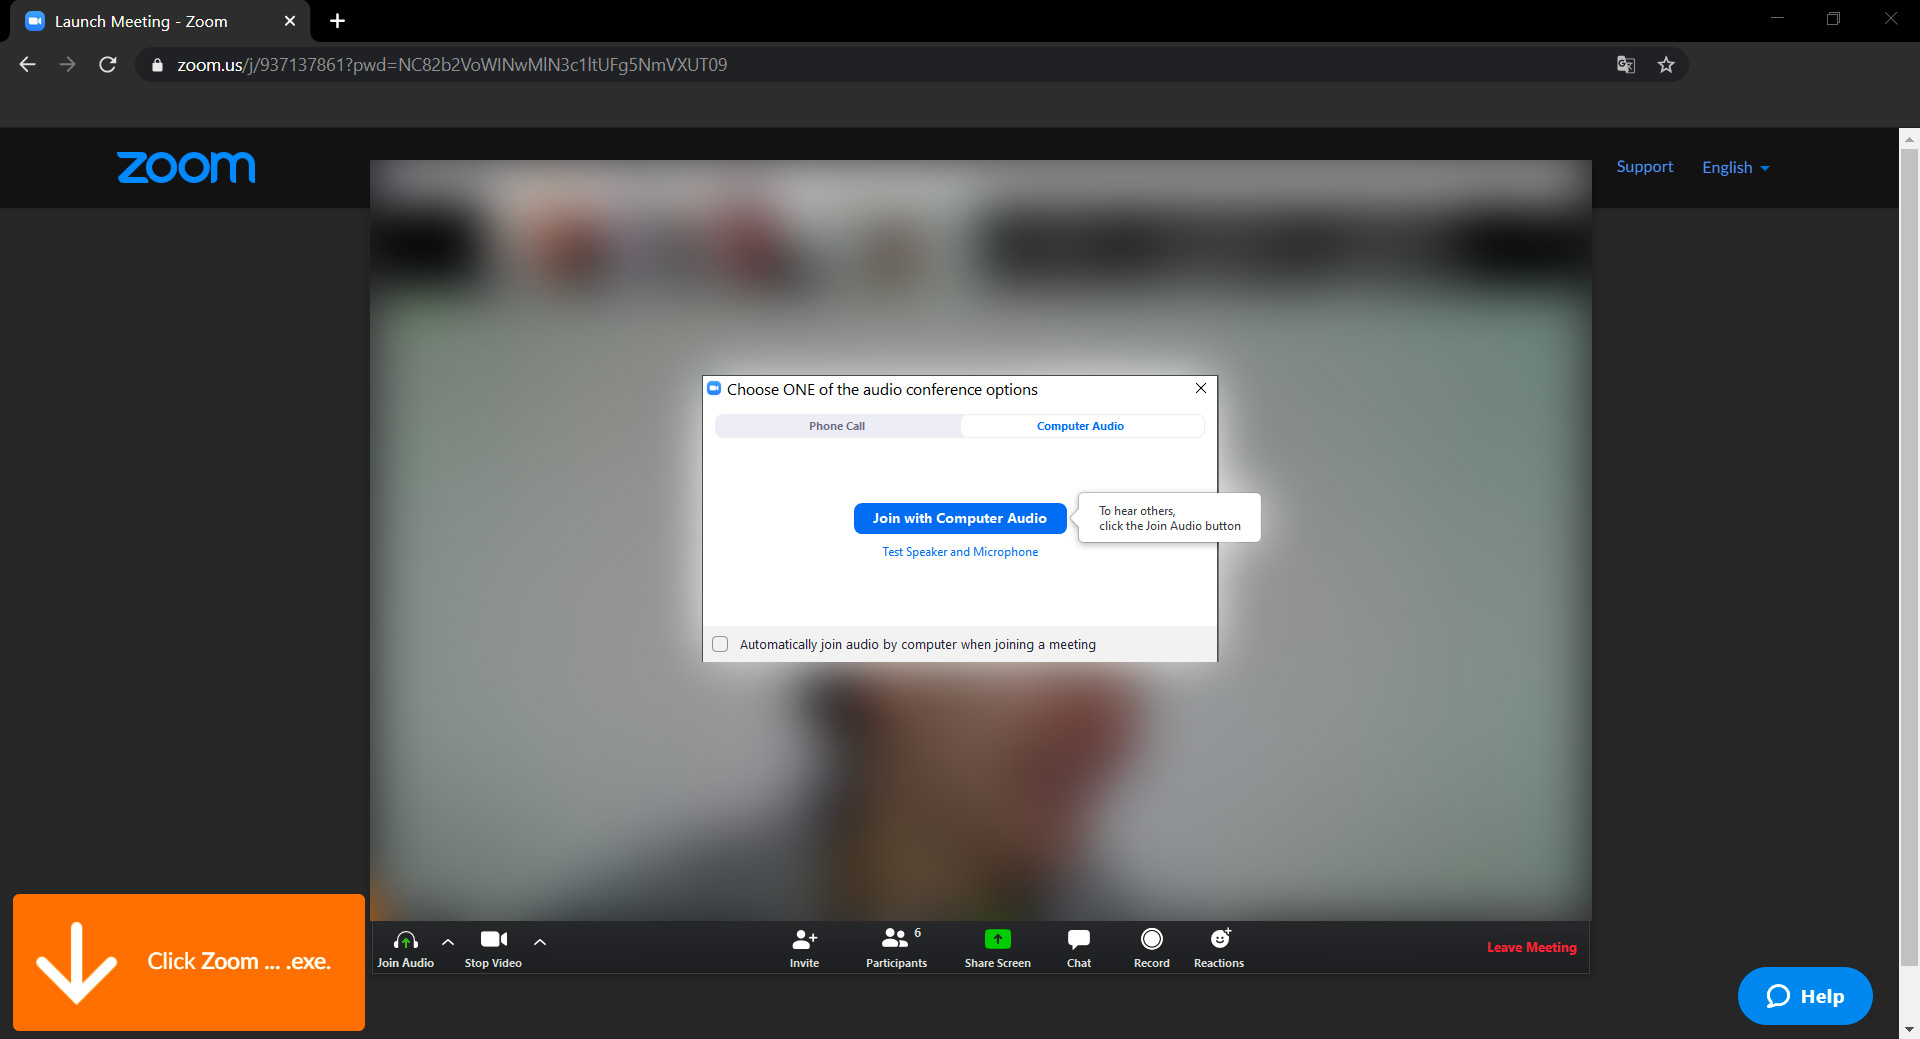
Task: Click the browser back arrow
Action: 28,65
